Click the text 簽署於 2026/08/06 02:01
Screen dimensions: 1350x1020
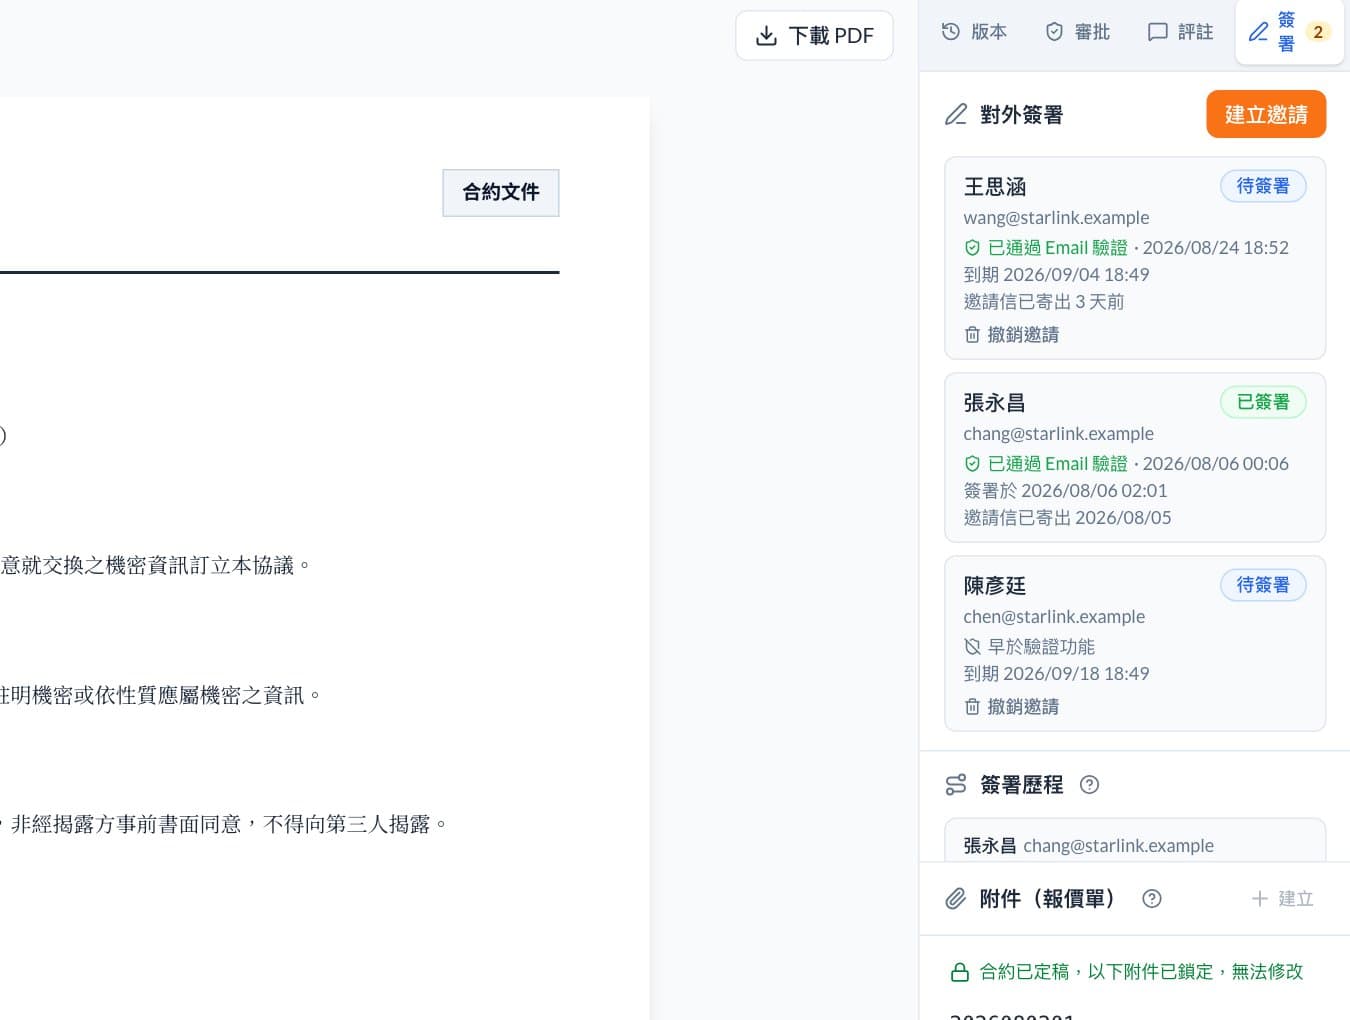click(1065, 490)
